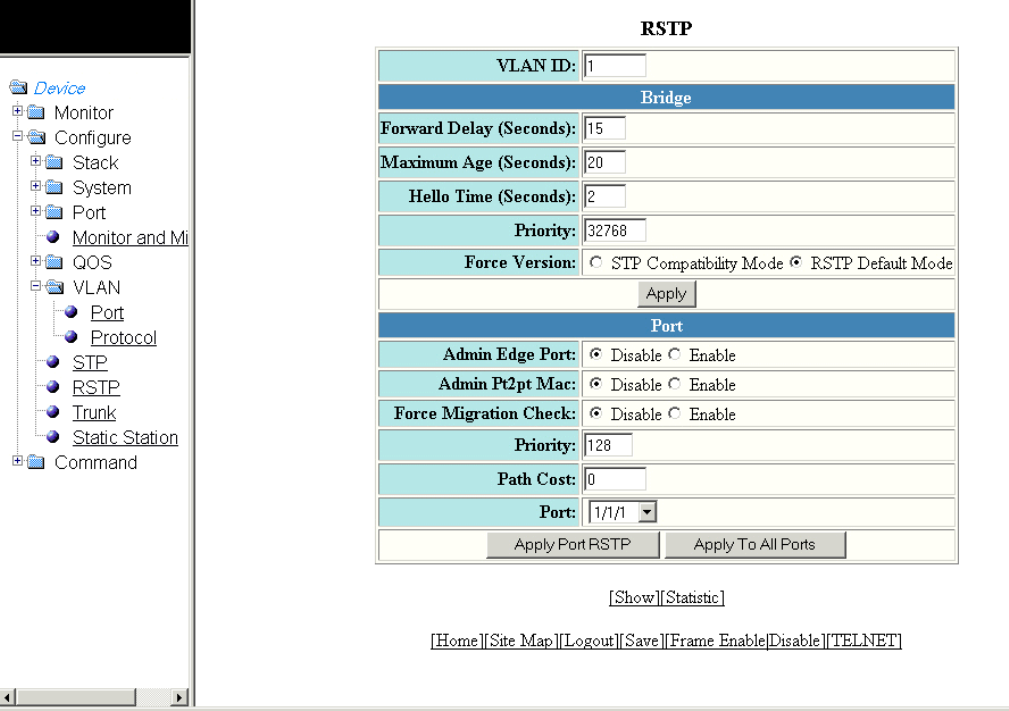Open the Trunk tree link
The image size is (1009, 711).
click(x=94, y=412)
